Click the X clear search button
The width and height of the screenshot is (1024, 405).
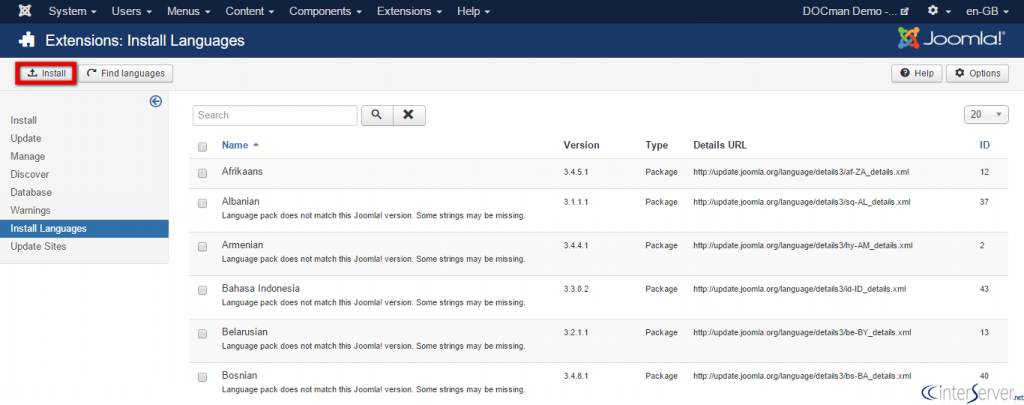click(x=409, y=115)
